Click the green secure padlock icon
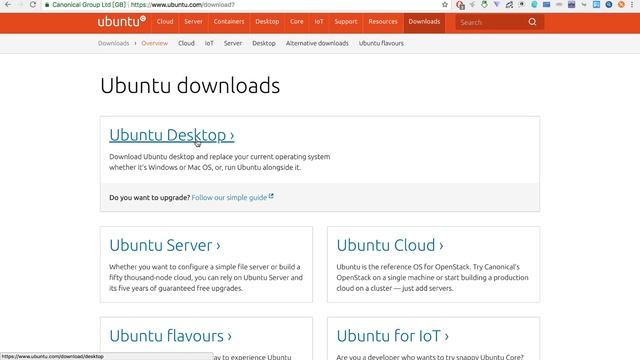This screenshot has width=640, height=360. (47, 5)
